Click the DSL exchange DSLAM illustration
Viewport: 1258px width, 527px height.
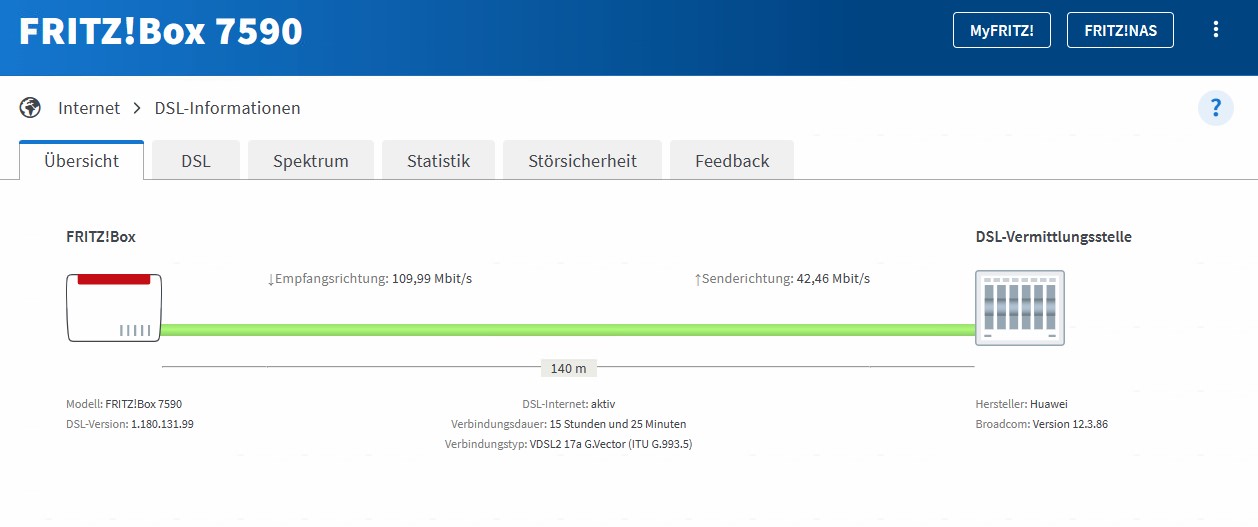(x=1020, y=308)
